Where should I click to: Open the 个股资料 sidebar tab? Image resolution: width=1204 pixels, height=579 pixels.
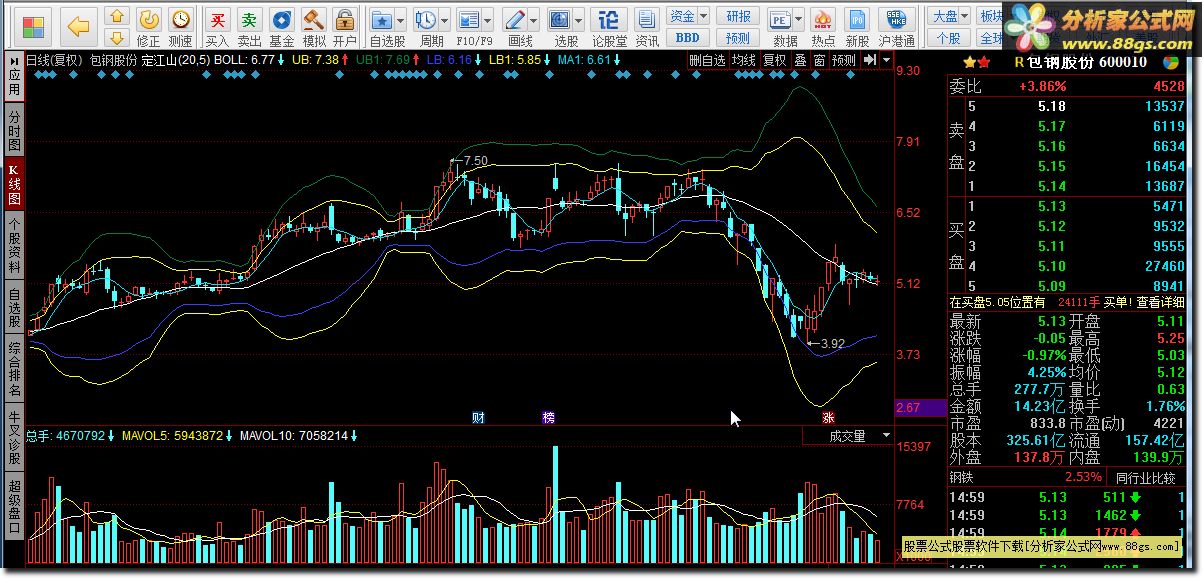[x=14, y=245]
